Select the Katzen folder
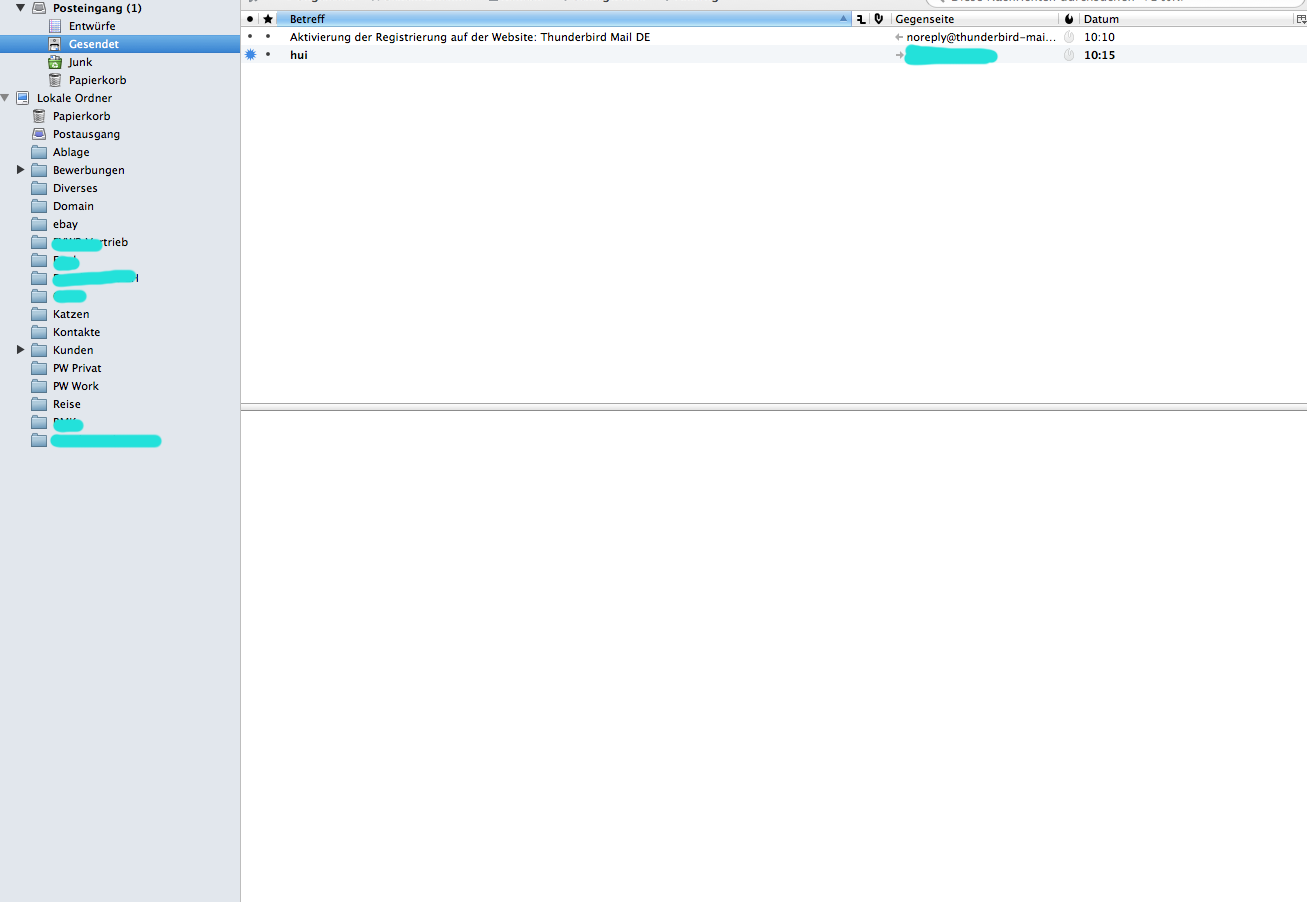This screenshot has height=902, width=1307. tap(71, 314)
